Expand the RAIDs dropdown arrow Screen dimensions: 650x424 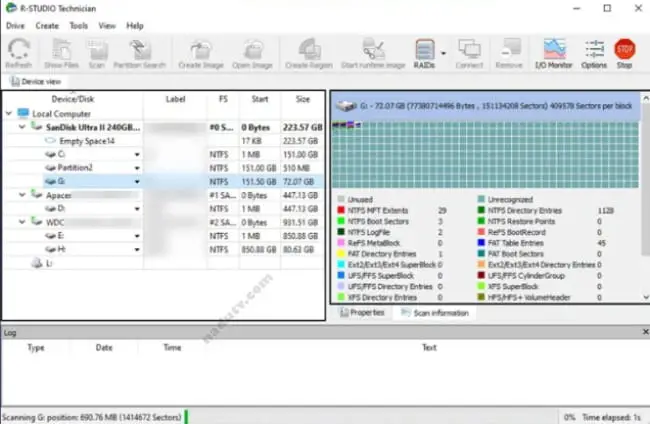click(x=443, y=53)
